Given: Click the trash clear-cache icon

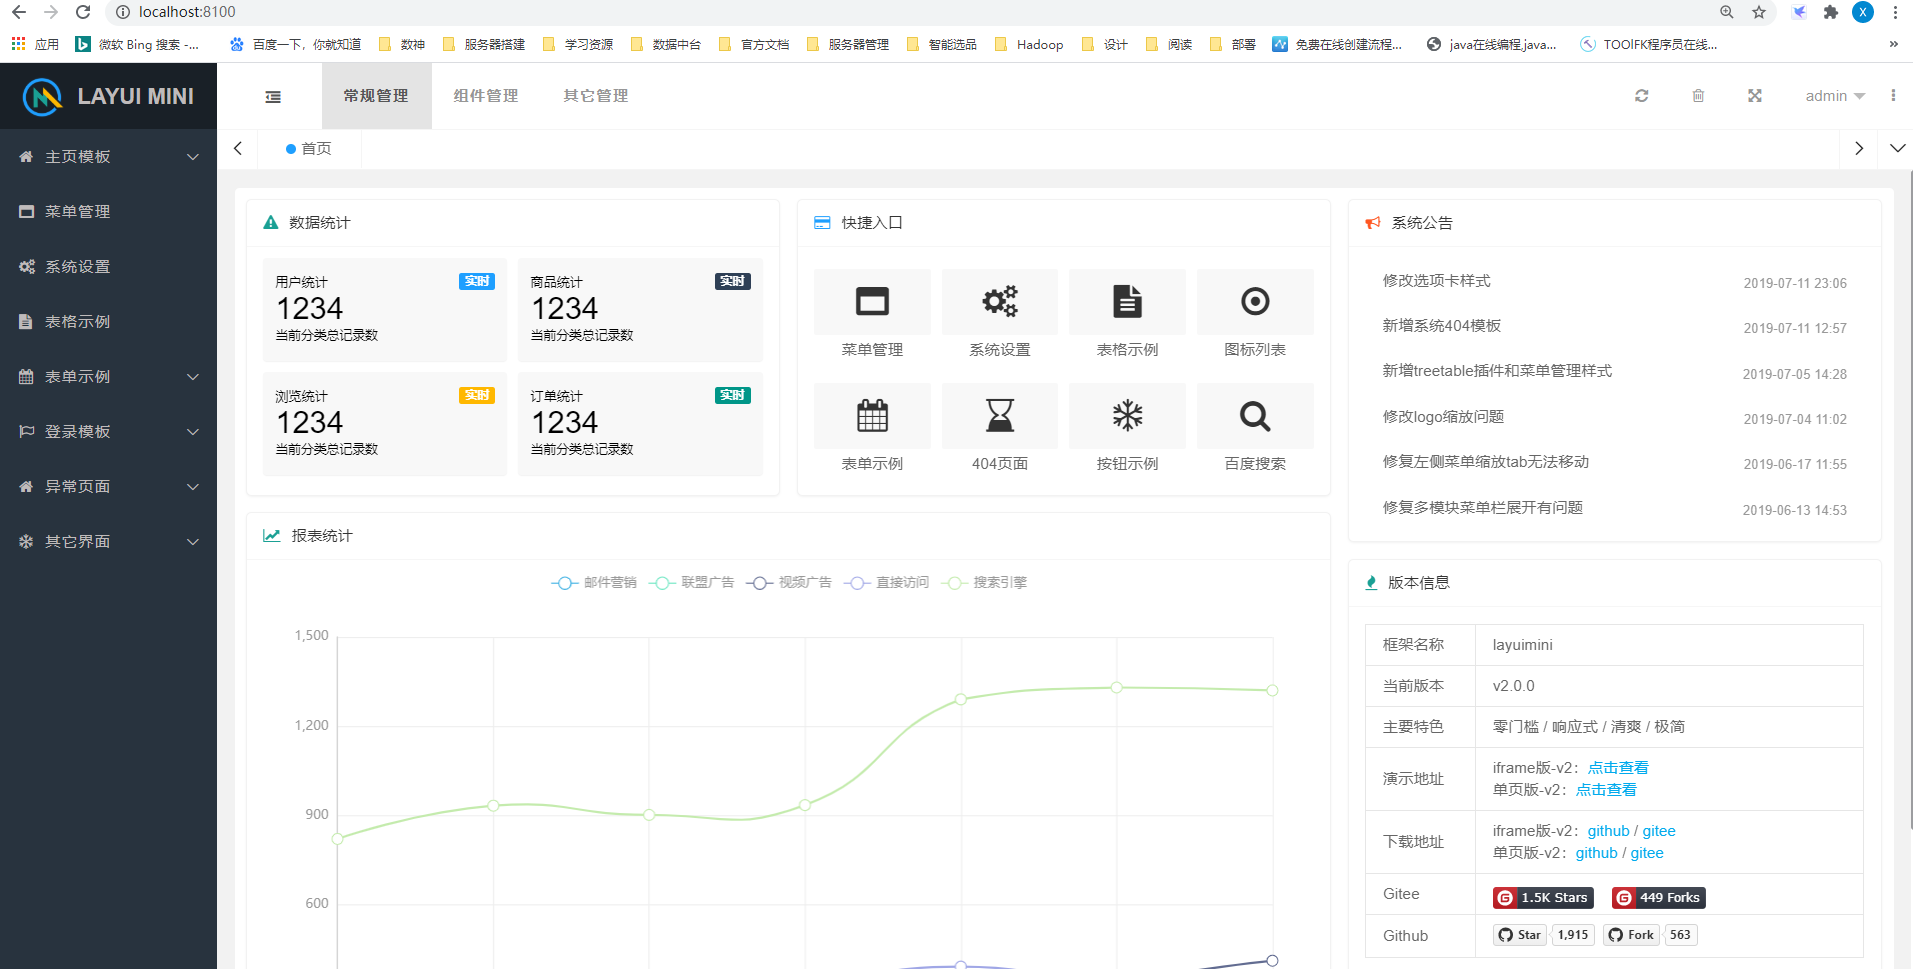Looking at the screenshot, I should click(x=1698, y=96).
